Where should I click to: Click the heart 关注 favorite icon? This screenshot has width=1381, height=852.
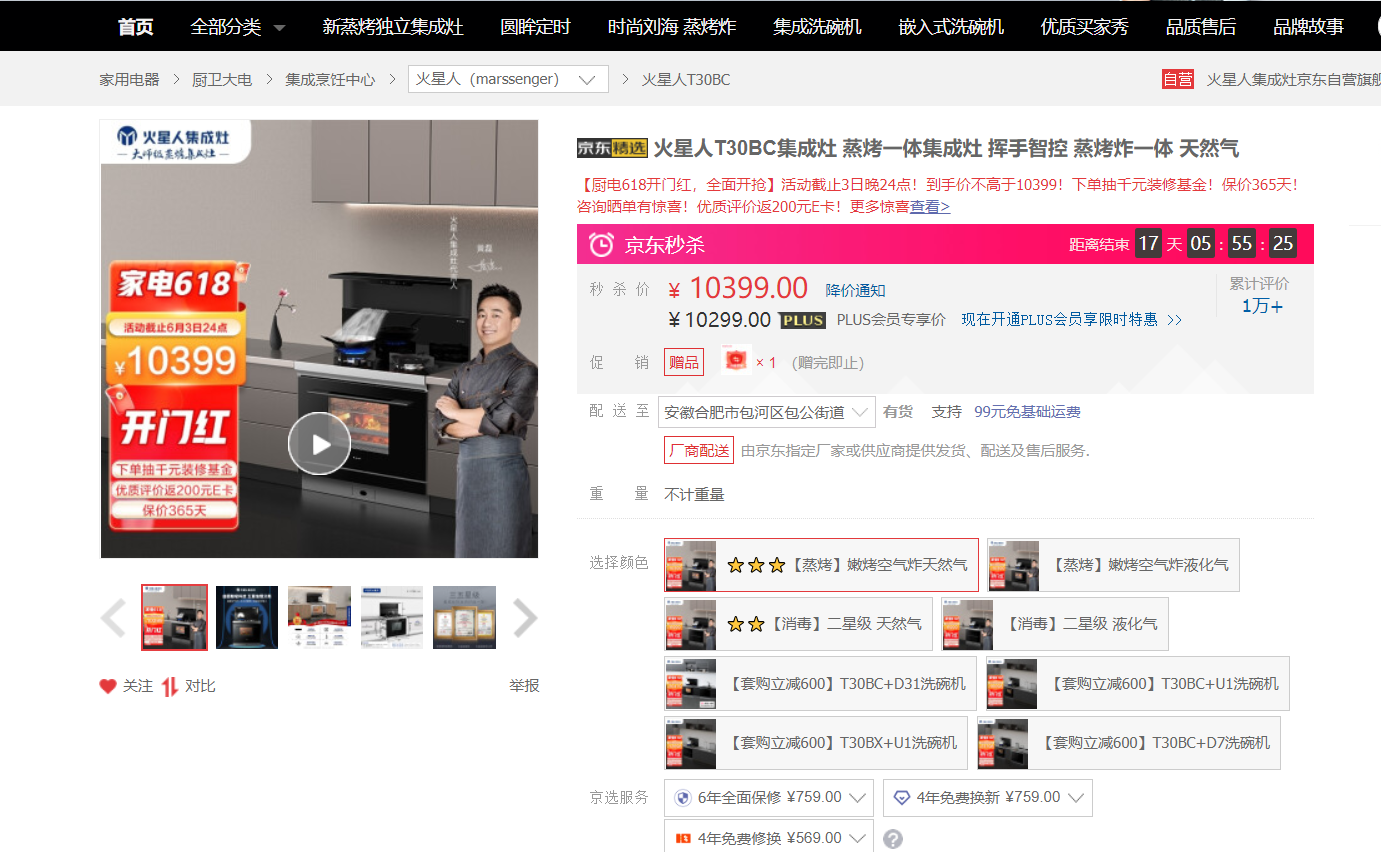tap(108, 686)
